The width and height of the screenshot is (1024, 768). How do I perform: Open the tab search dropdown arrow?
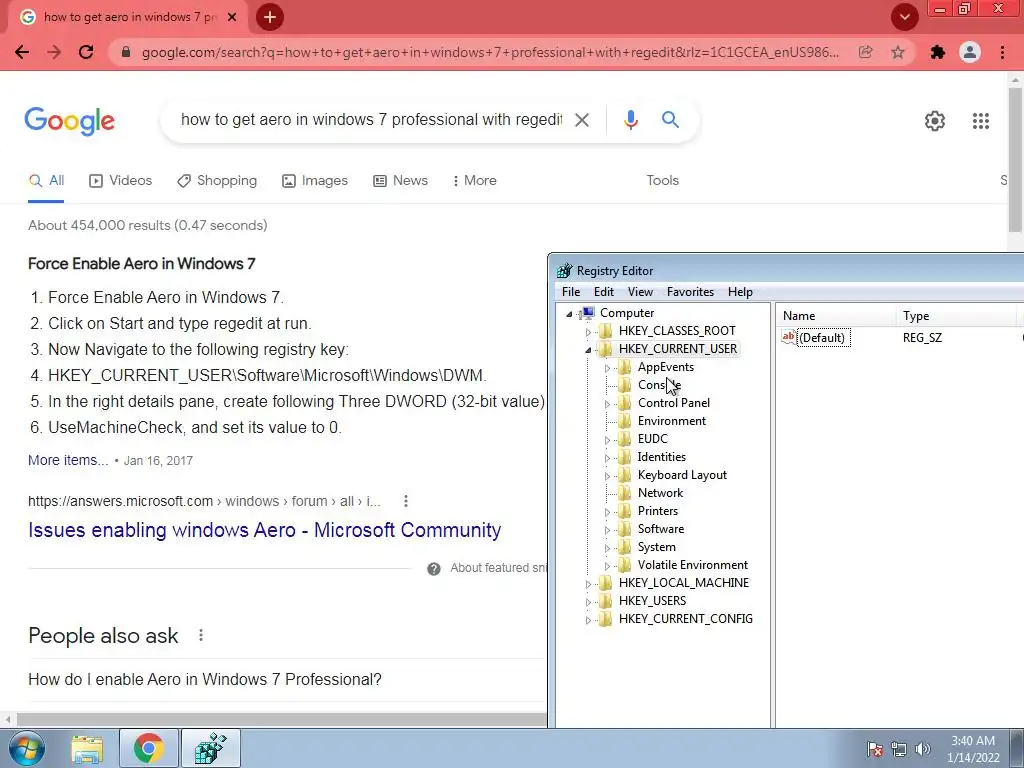(904, 17)
